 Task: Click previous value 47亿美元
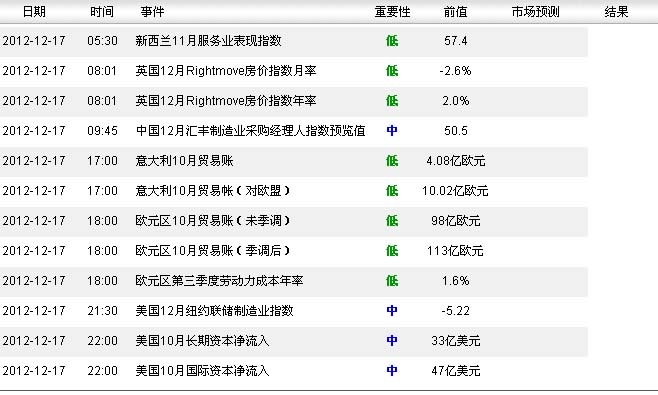(x=455, y=371)
